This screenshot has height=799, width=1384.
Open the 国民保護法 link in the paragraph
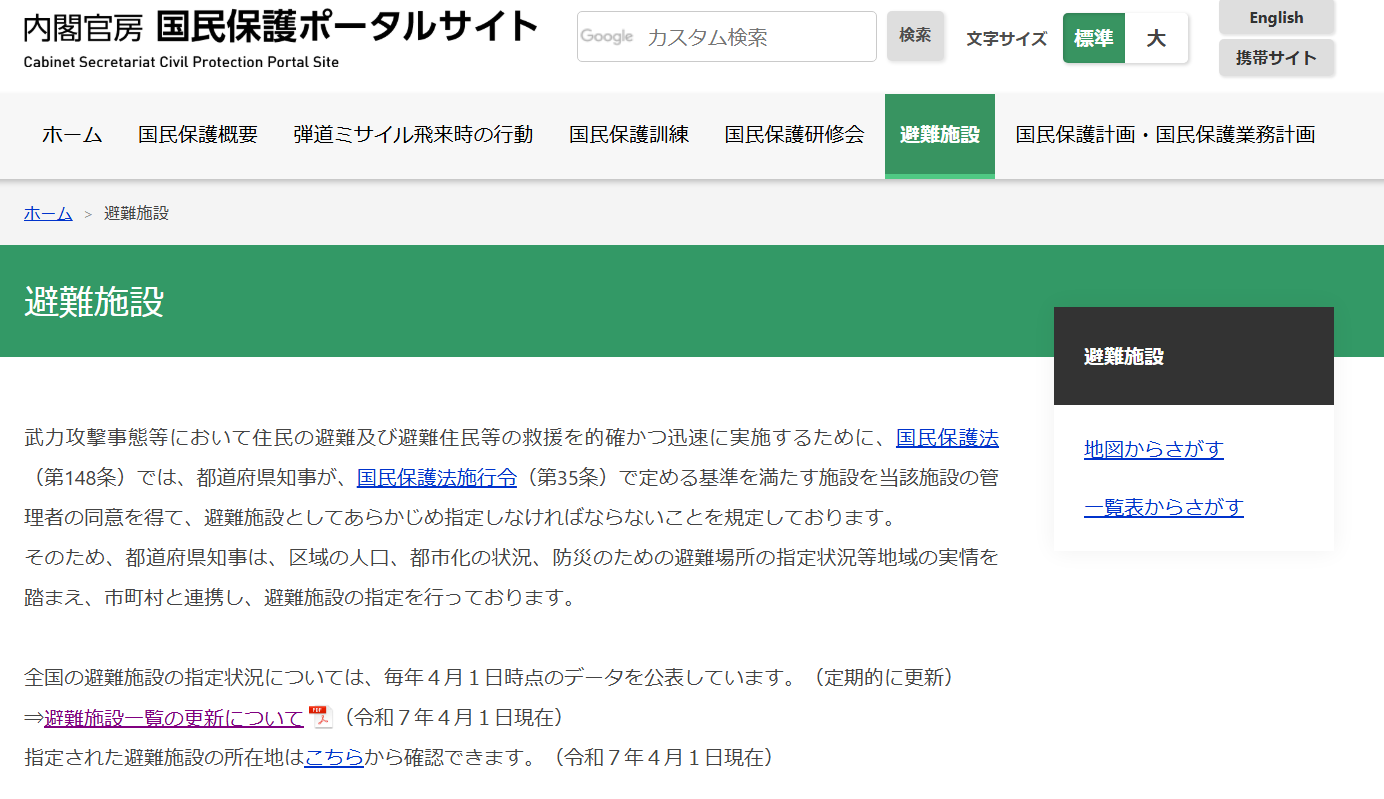tap(947, 438)
